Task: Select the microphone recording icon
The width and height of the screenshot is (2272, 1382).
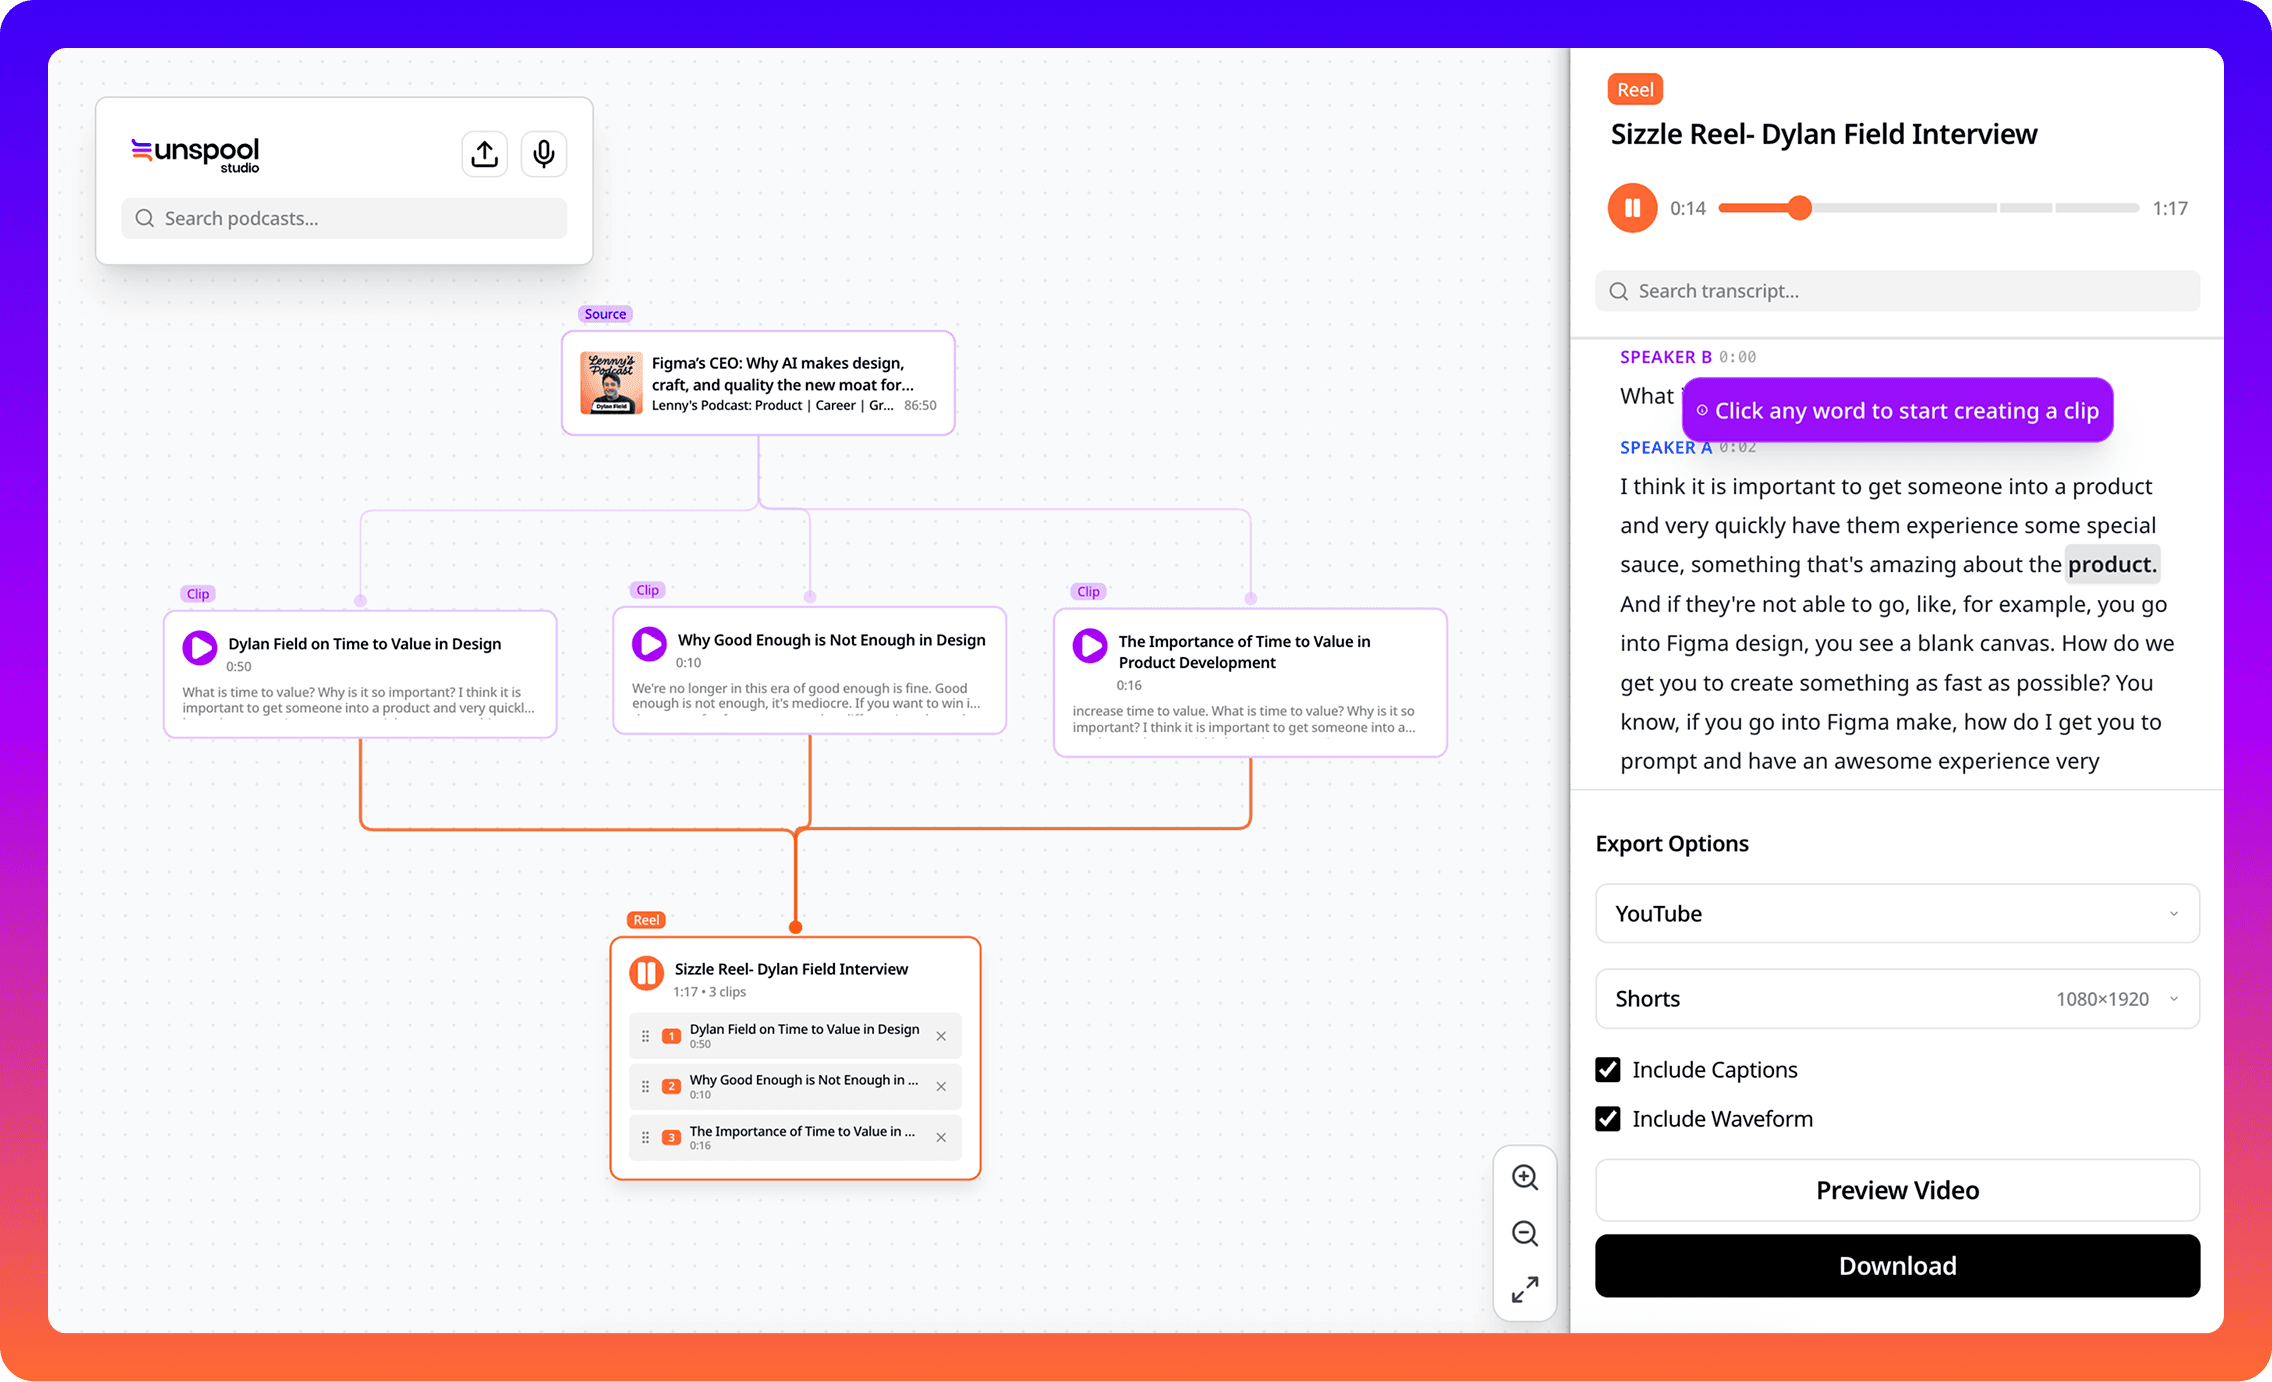Action: pyautogui.click(x=543, y=153)
